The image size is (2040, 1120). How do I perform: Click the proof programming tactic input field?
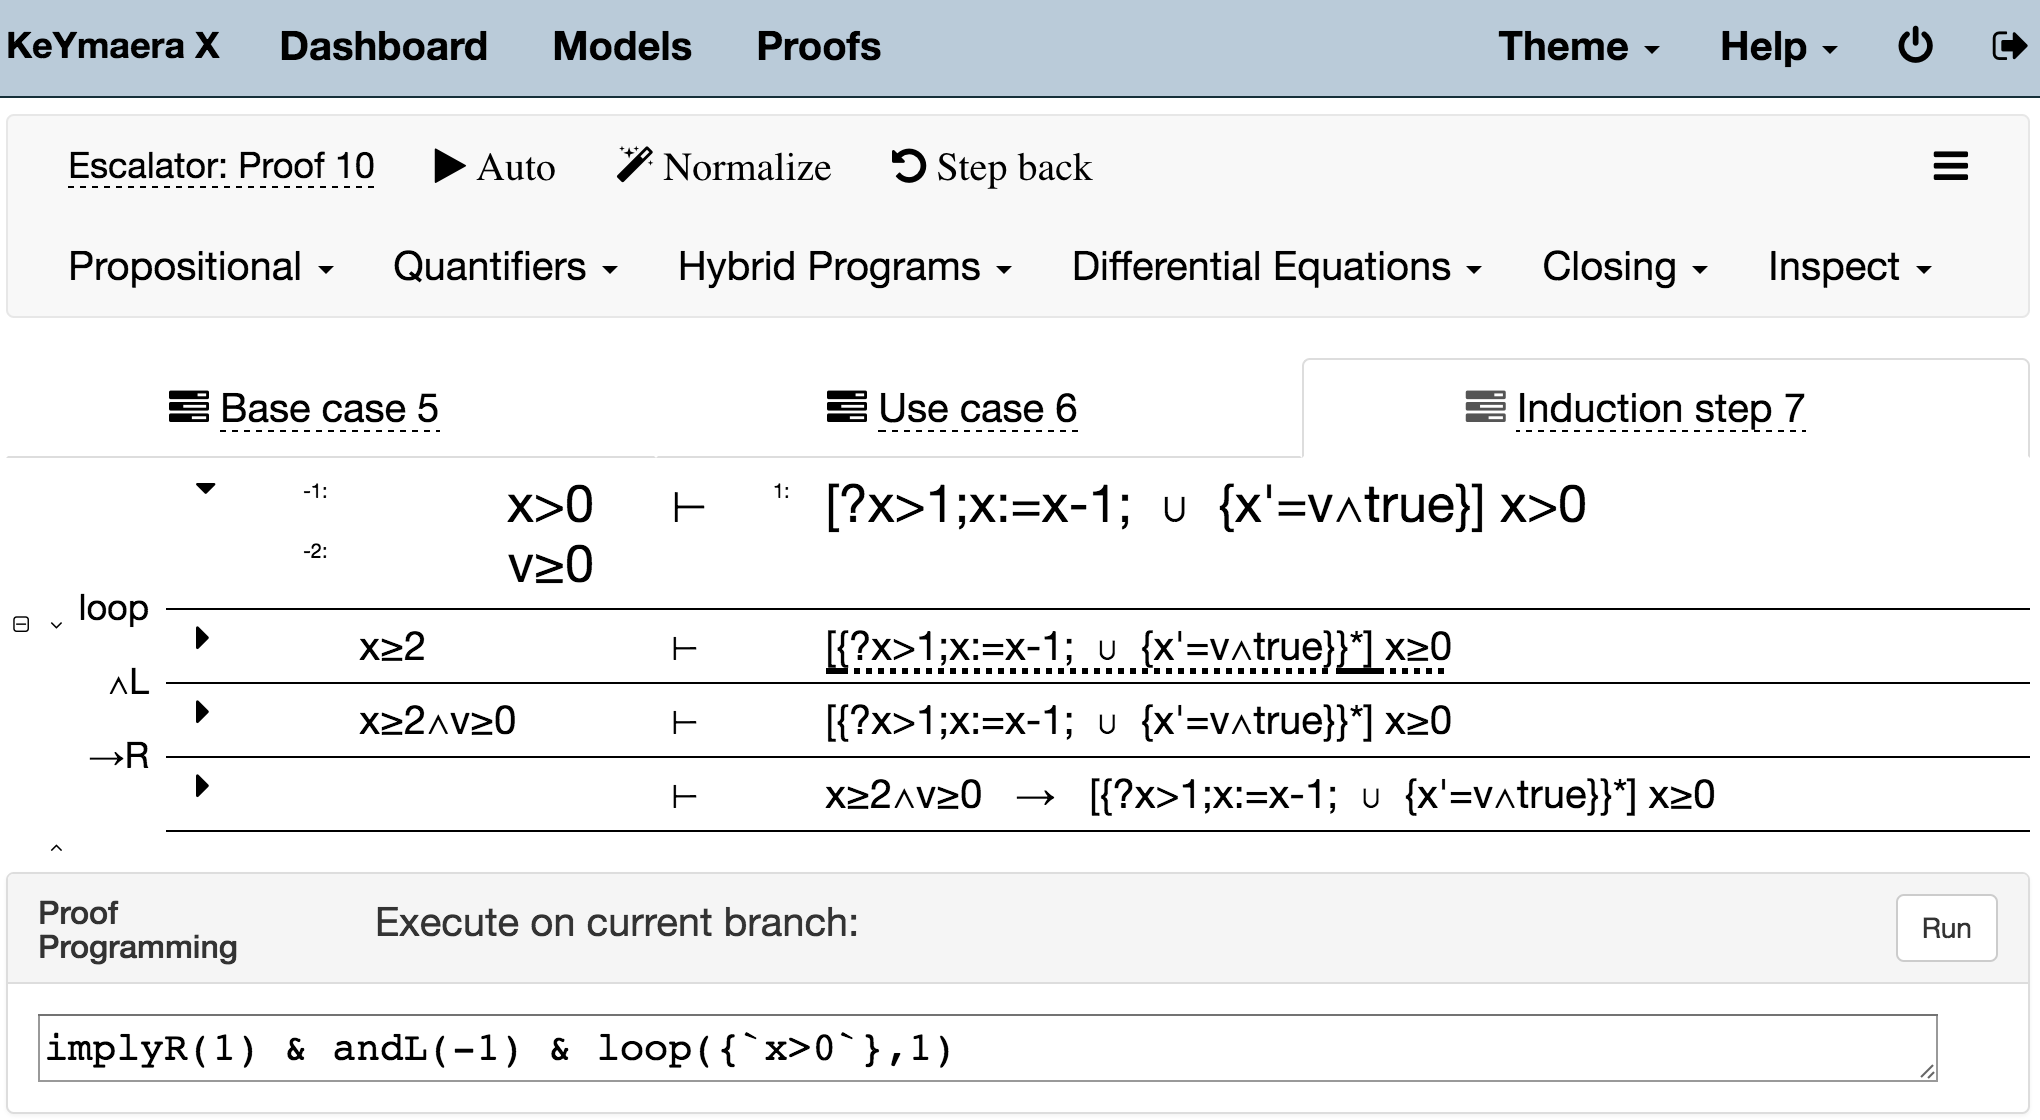click(x=986, y=1048)
